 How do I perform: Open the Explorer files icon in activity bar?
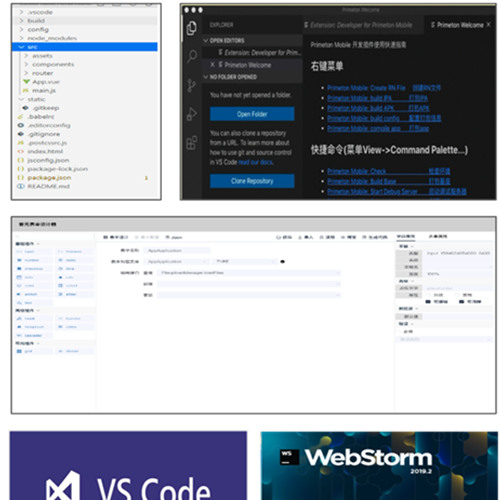pos(192,28)
